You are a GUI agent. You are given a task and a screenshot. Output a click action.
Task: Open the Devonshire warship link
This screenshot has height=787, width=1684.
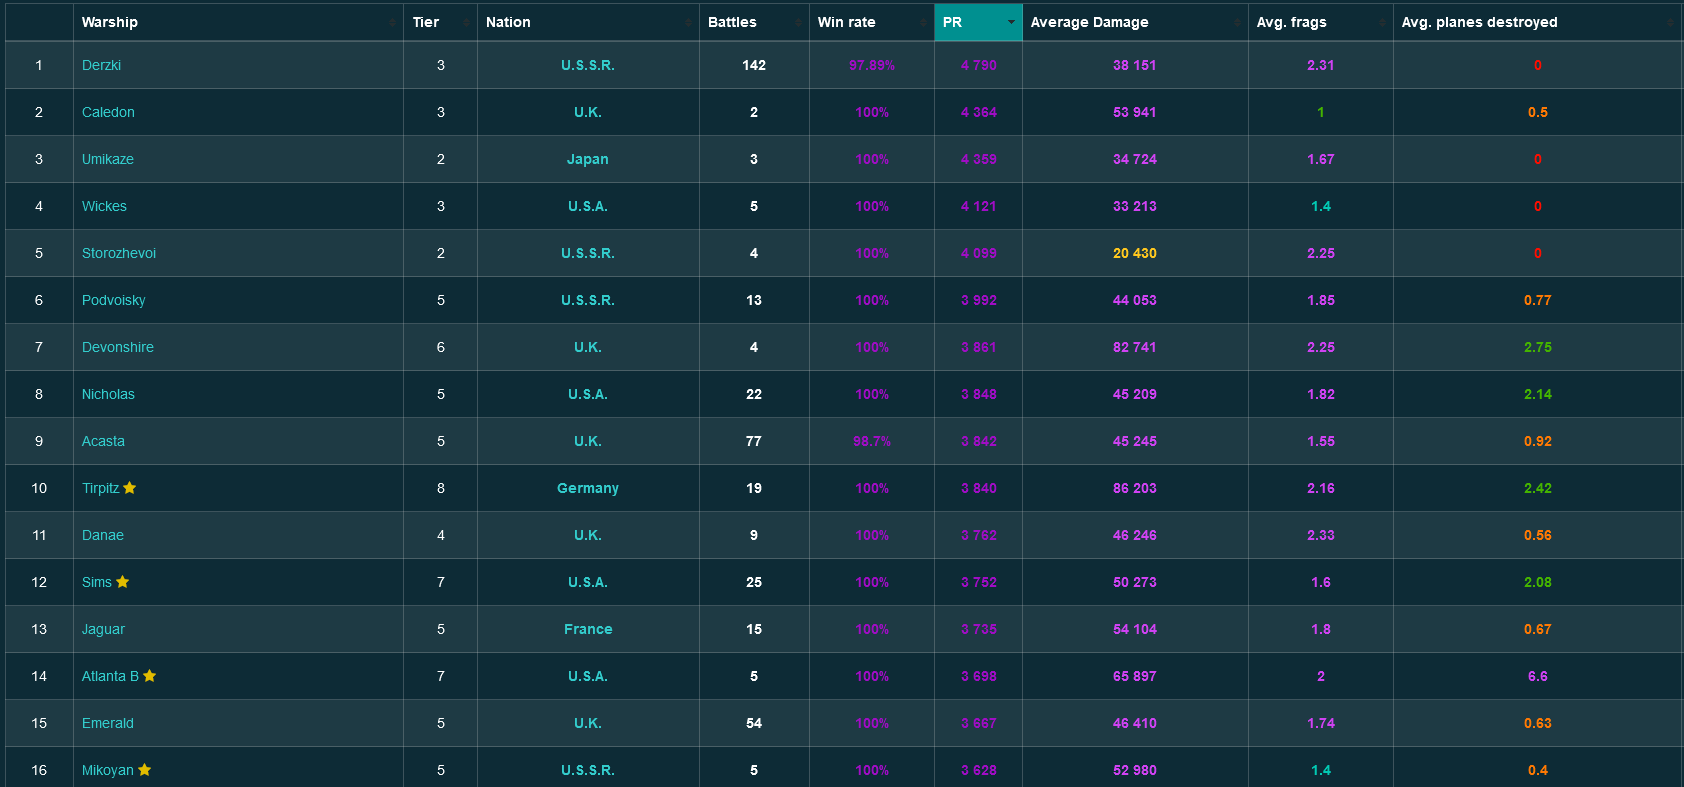coord(118,347)
